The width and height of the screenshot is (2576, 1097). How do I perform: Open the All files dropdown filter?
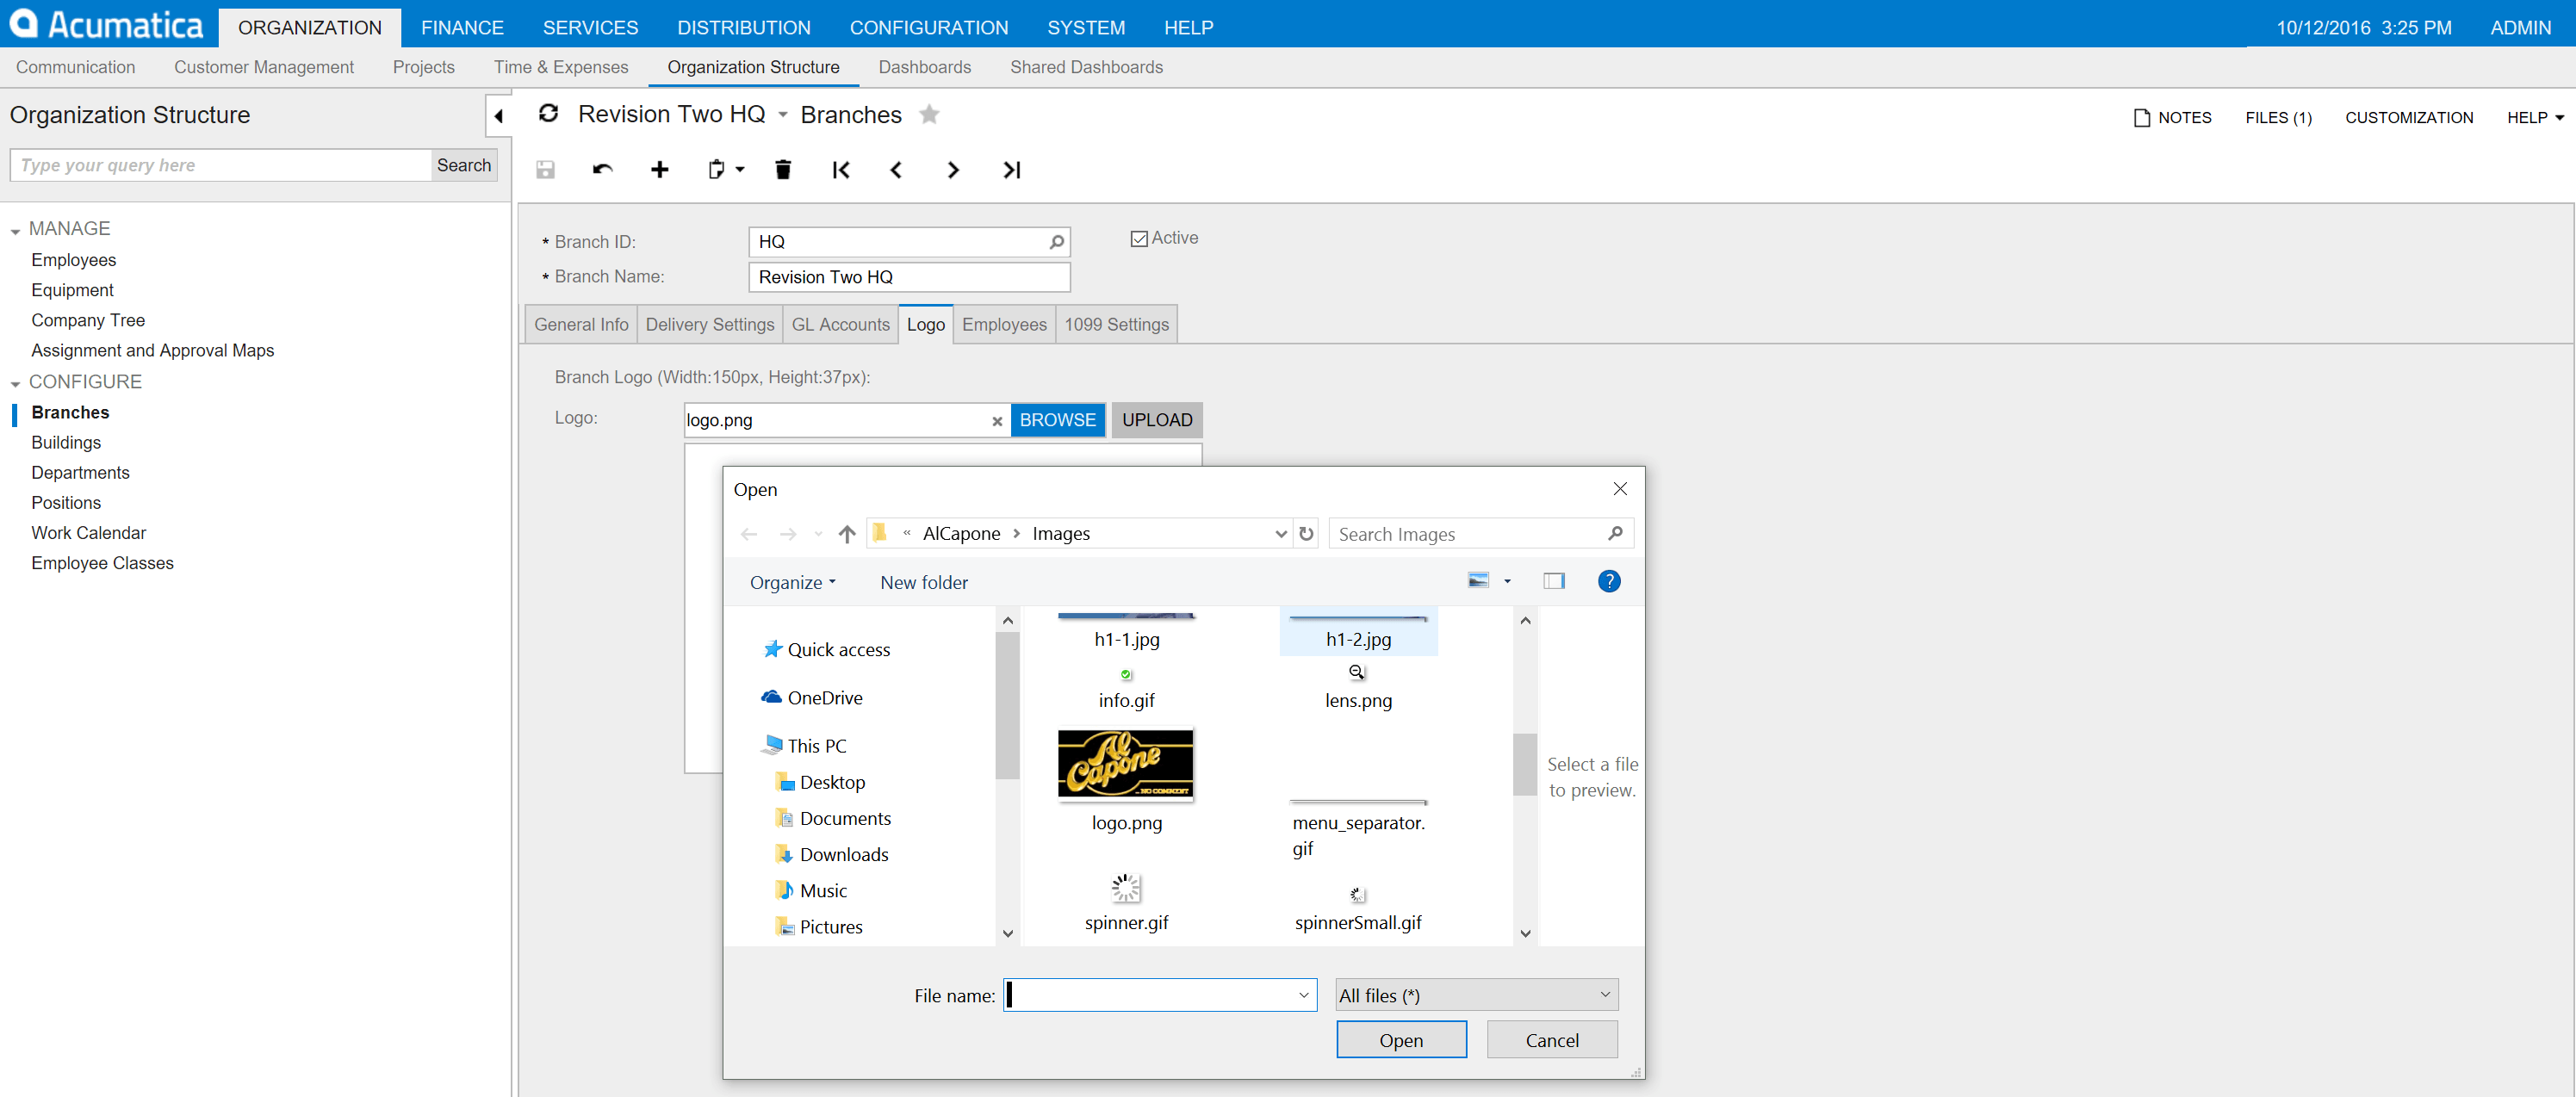(x=1474, y=995)
